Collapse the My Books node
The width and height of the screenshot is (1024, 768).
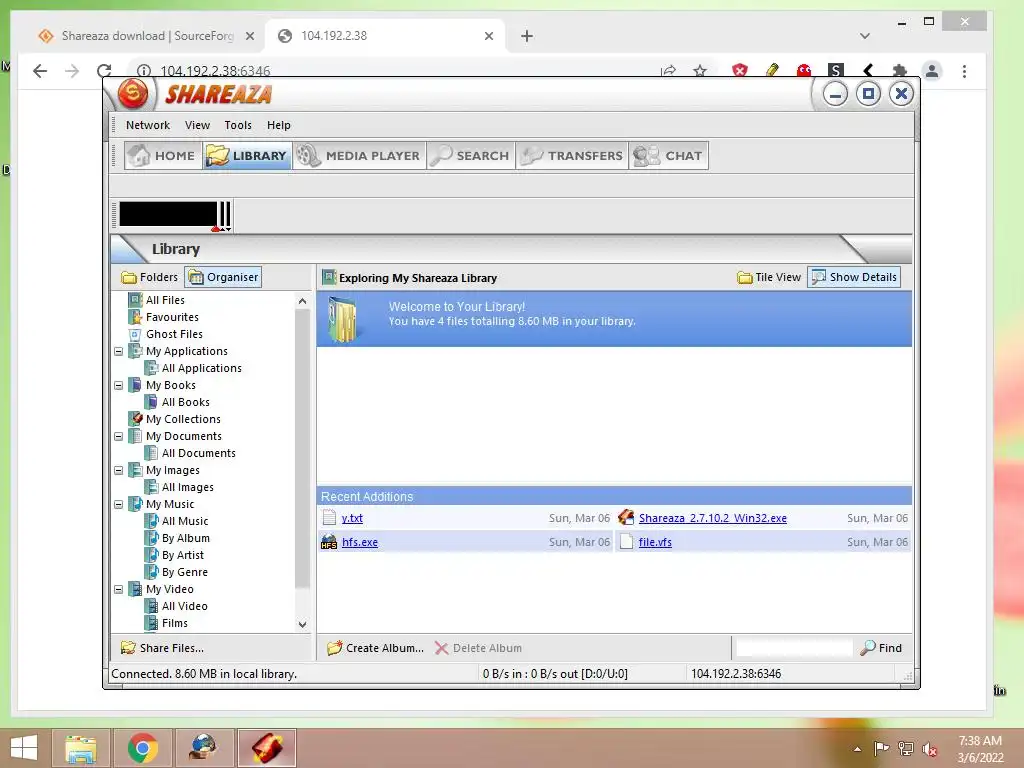(x=118, y=385)
